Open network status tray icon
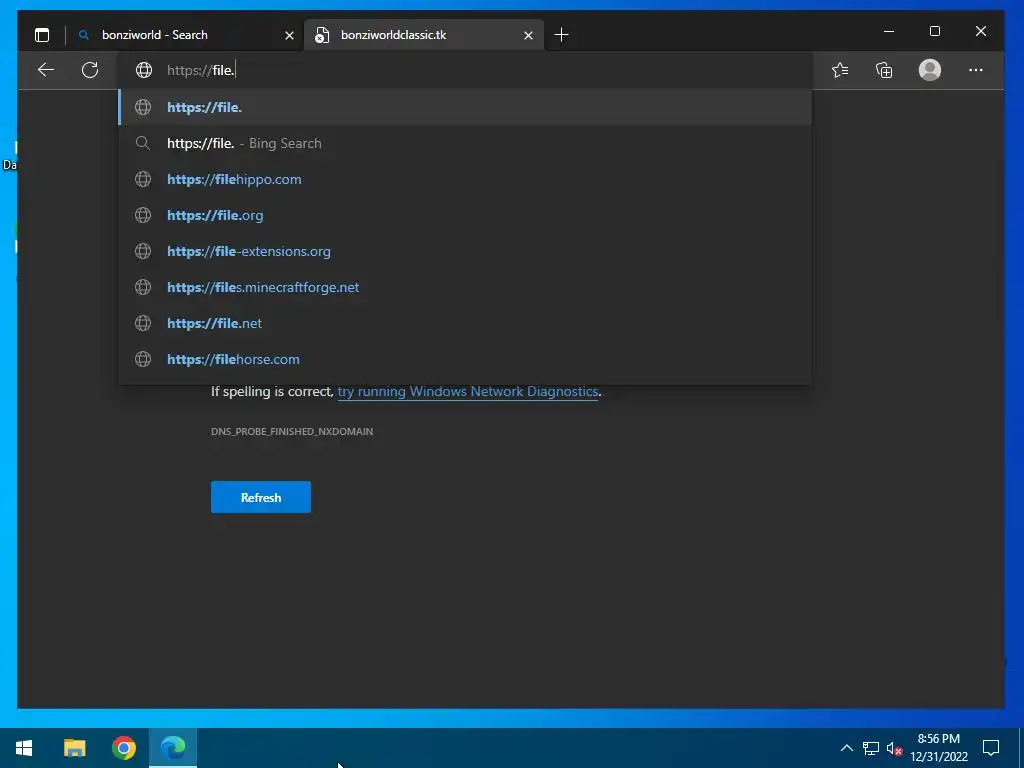The height and width of the screenshot is (768, 1024). coord(871,748)
